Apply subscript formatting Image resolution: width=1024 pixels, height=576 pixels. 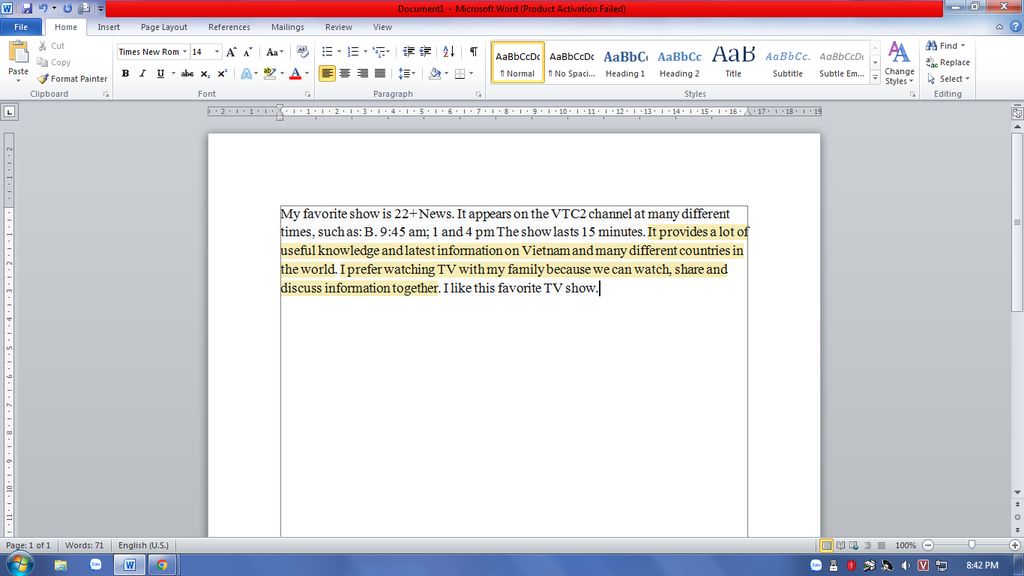pos(205,74)
